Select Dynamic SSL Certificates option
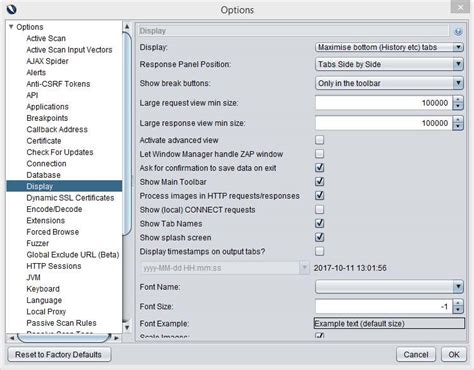 coord(70,198)
